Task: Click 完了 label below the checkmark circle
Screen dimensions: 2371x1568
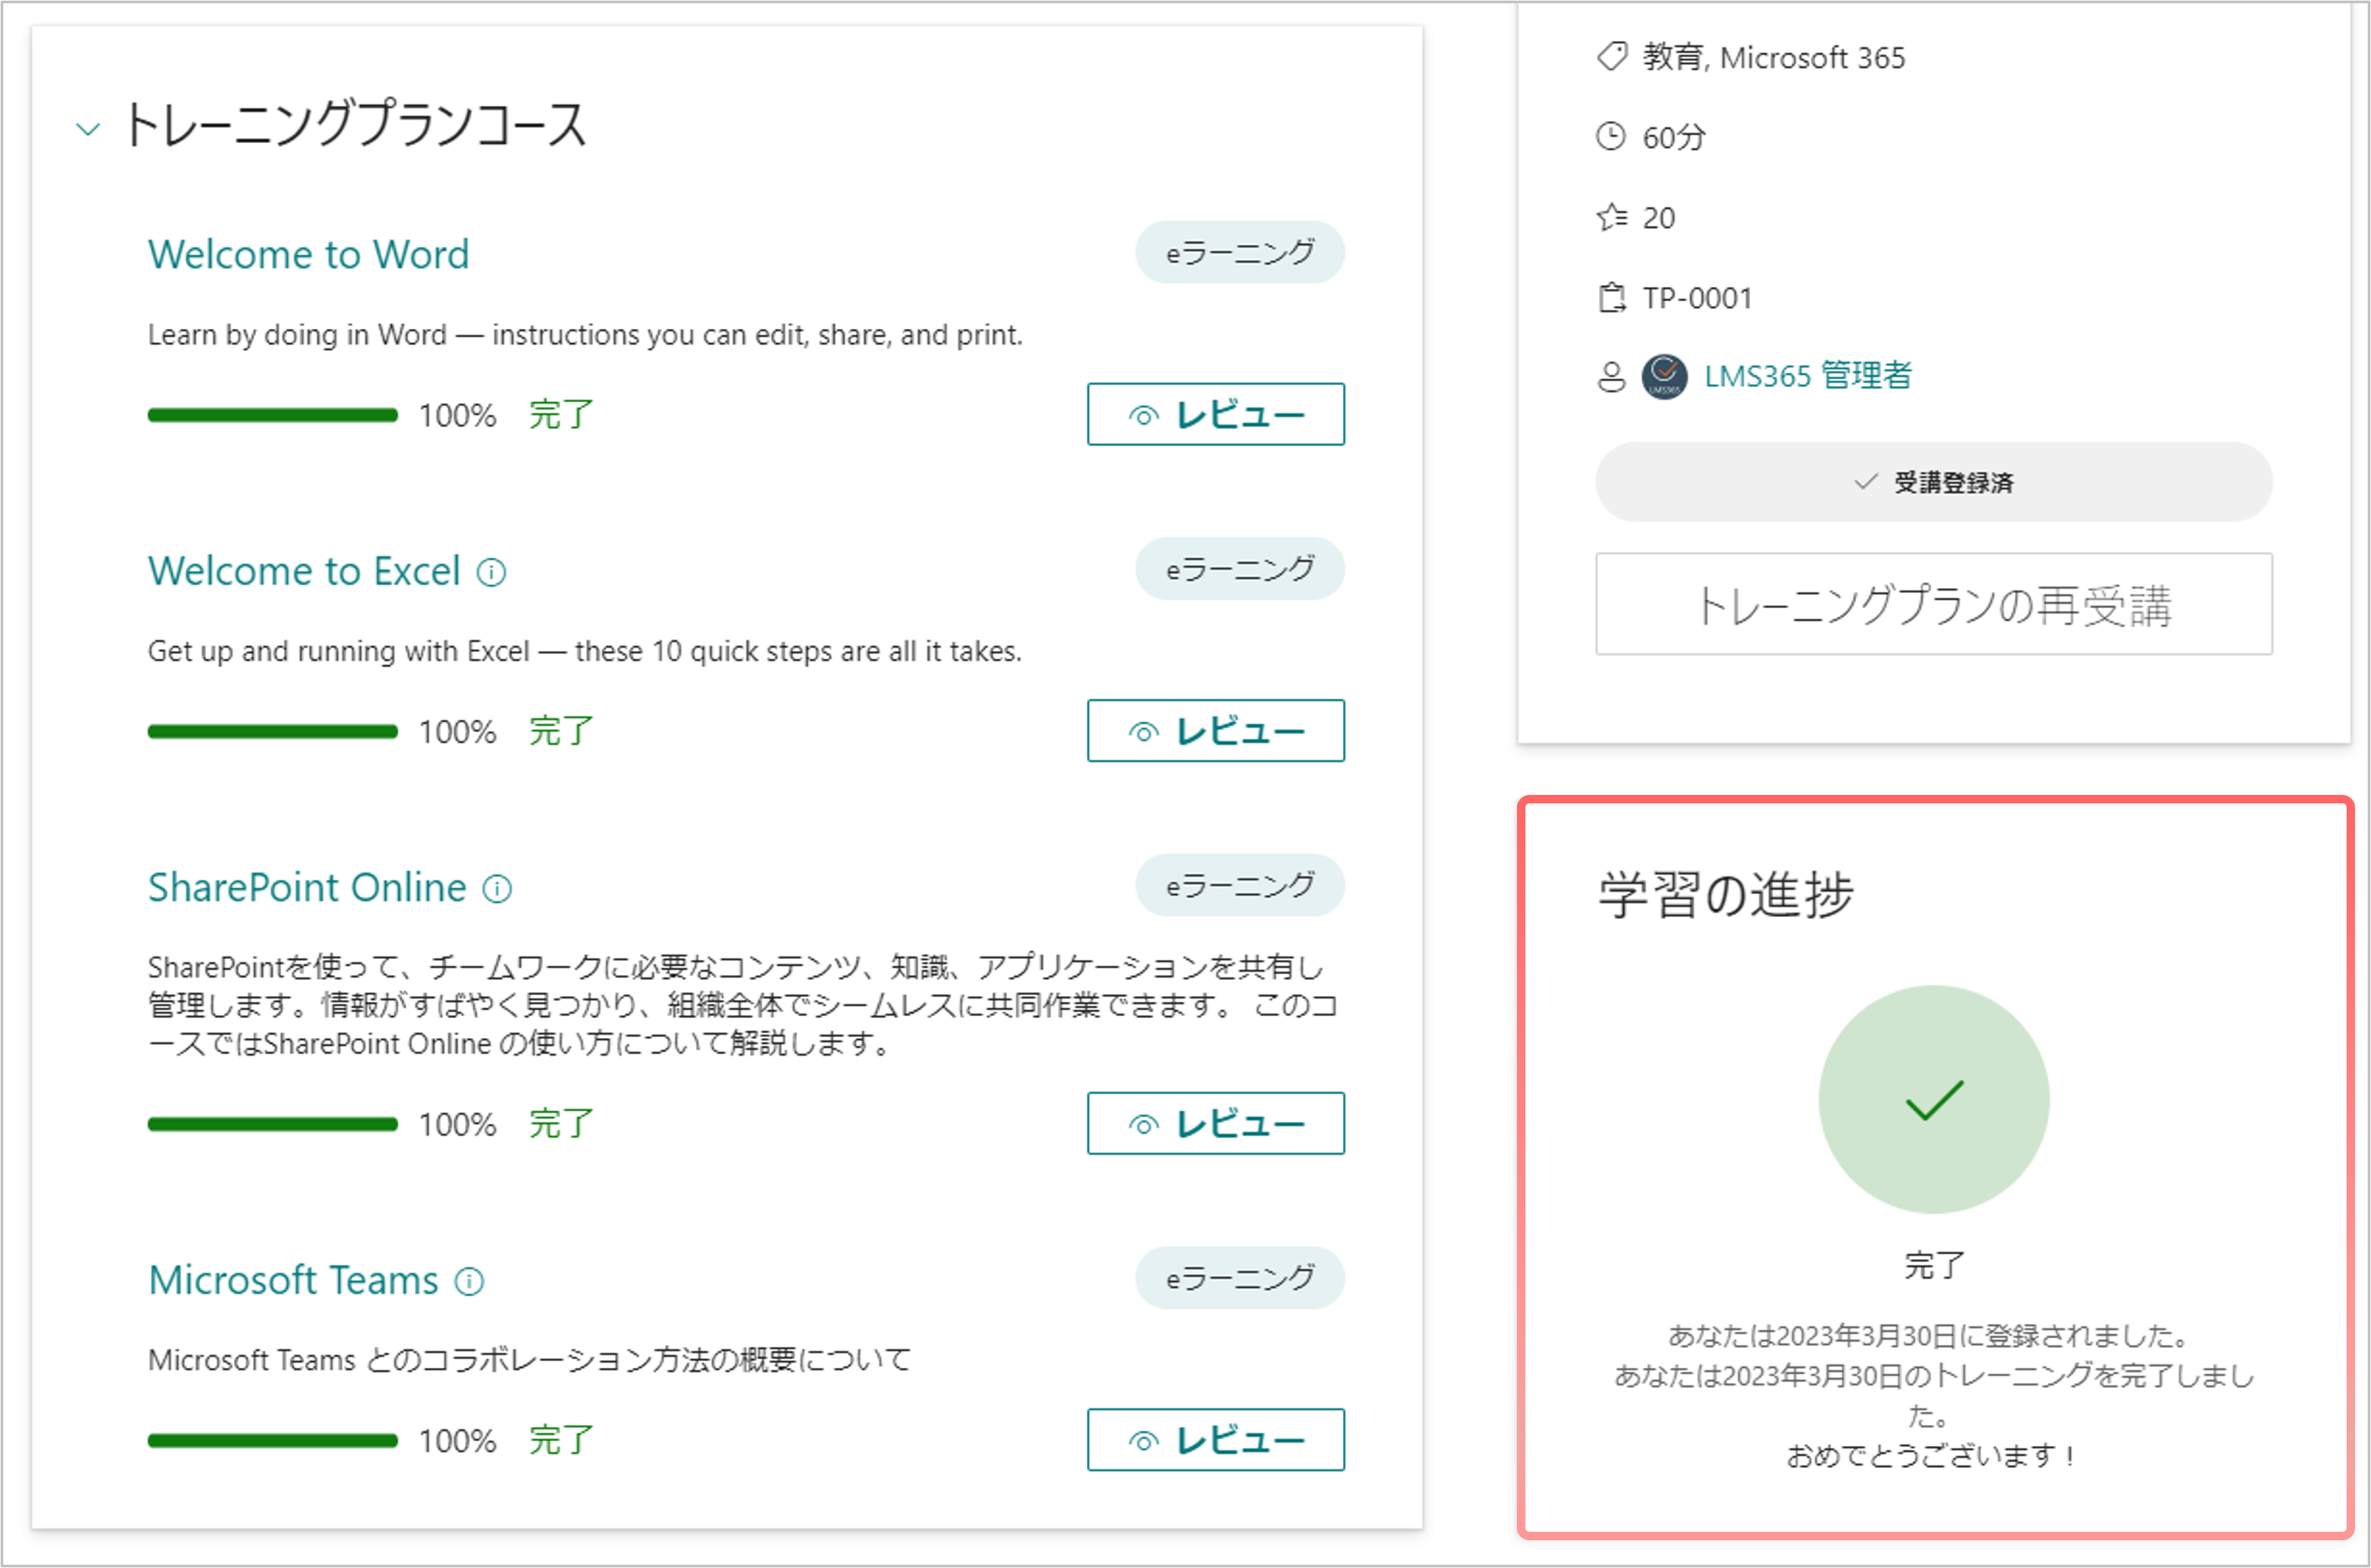Action: [x=1933, y=1265]
